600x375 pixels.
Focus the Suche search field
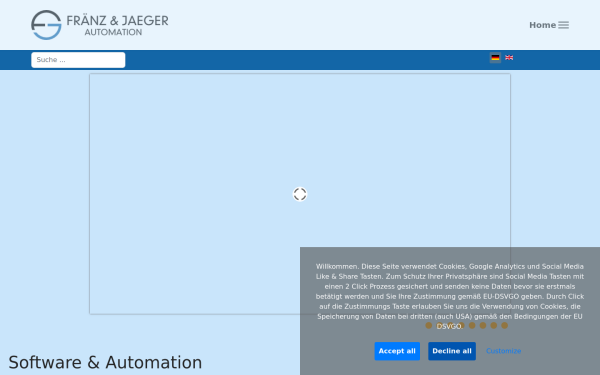pyautogui.click(x=78, y=60)
